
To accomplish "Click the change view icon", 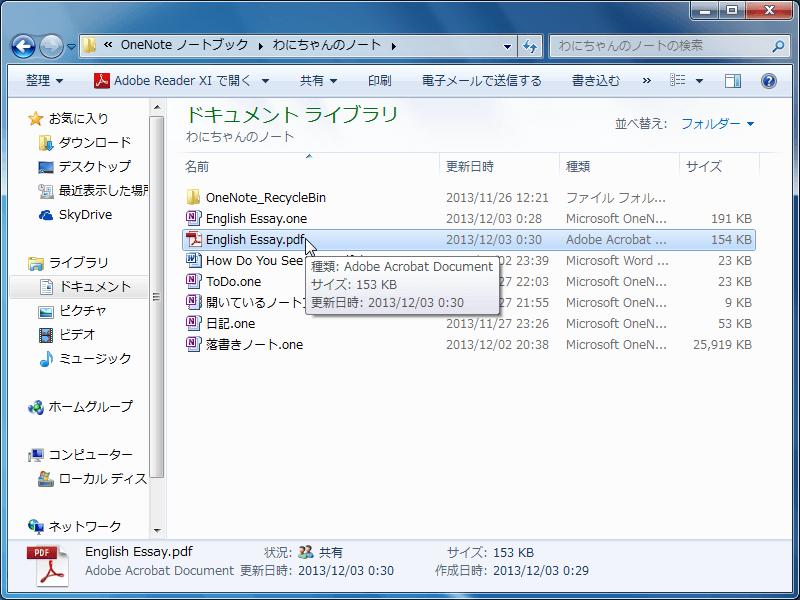I will coord(677,80).
